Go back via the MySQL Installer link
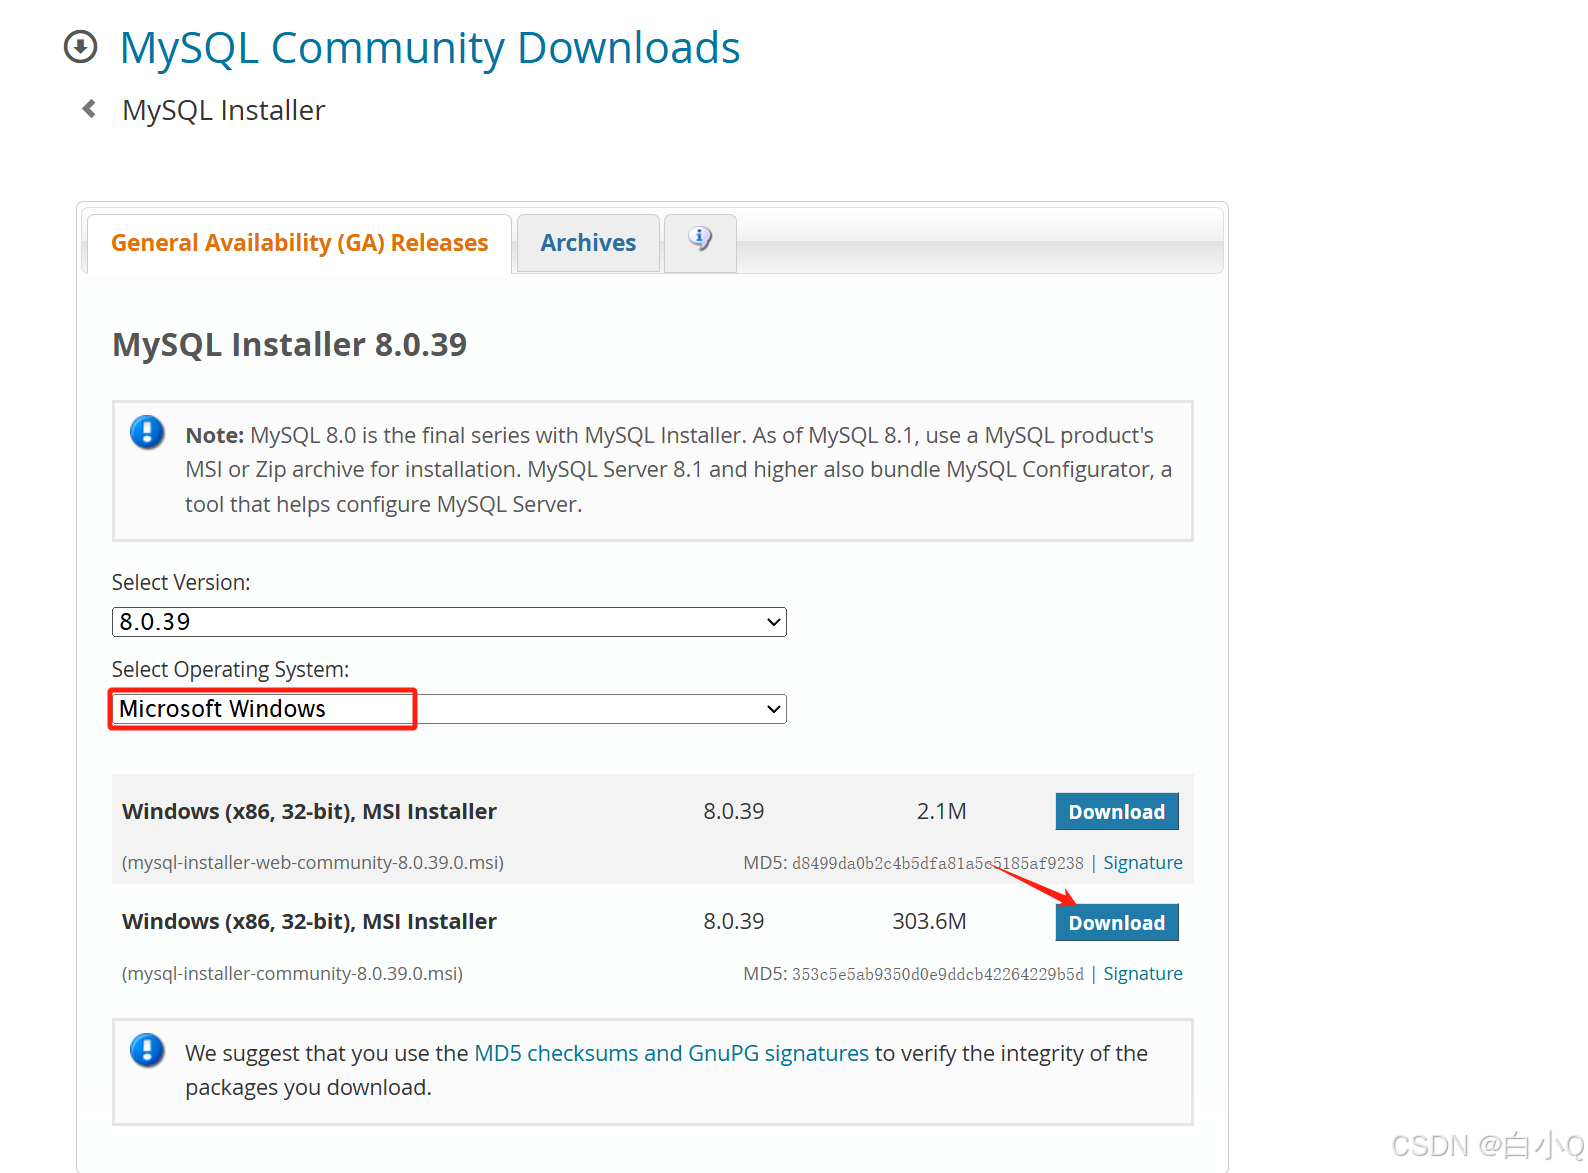Screen dimensions: 1588x1173 point(223,109)
